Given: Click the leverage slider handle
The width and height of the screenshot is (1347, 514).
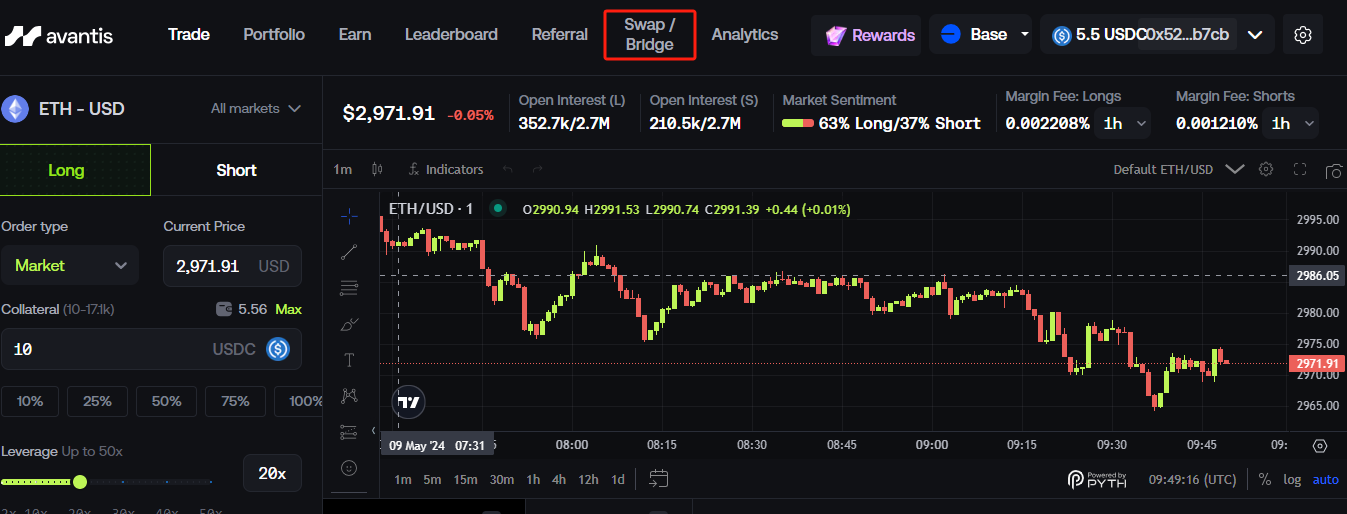Looking at the screenshot, I should click(80, 482).
